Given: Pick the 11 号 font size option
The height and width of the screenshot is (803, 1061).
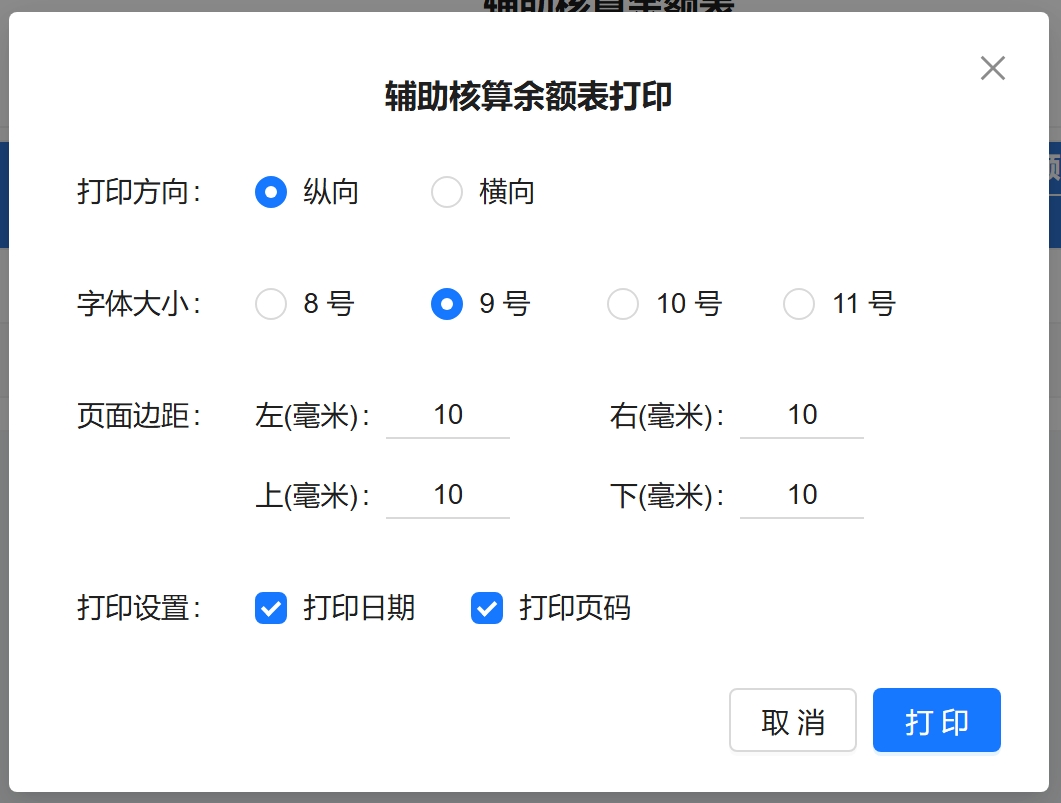Looking at the screenshot, I should [x=799, y=304].
